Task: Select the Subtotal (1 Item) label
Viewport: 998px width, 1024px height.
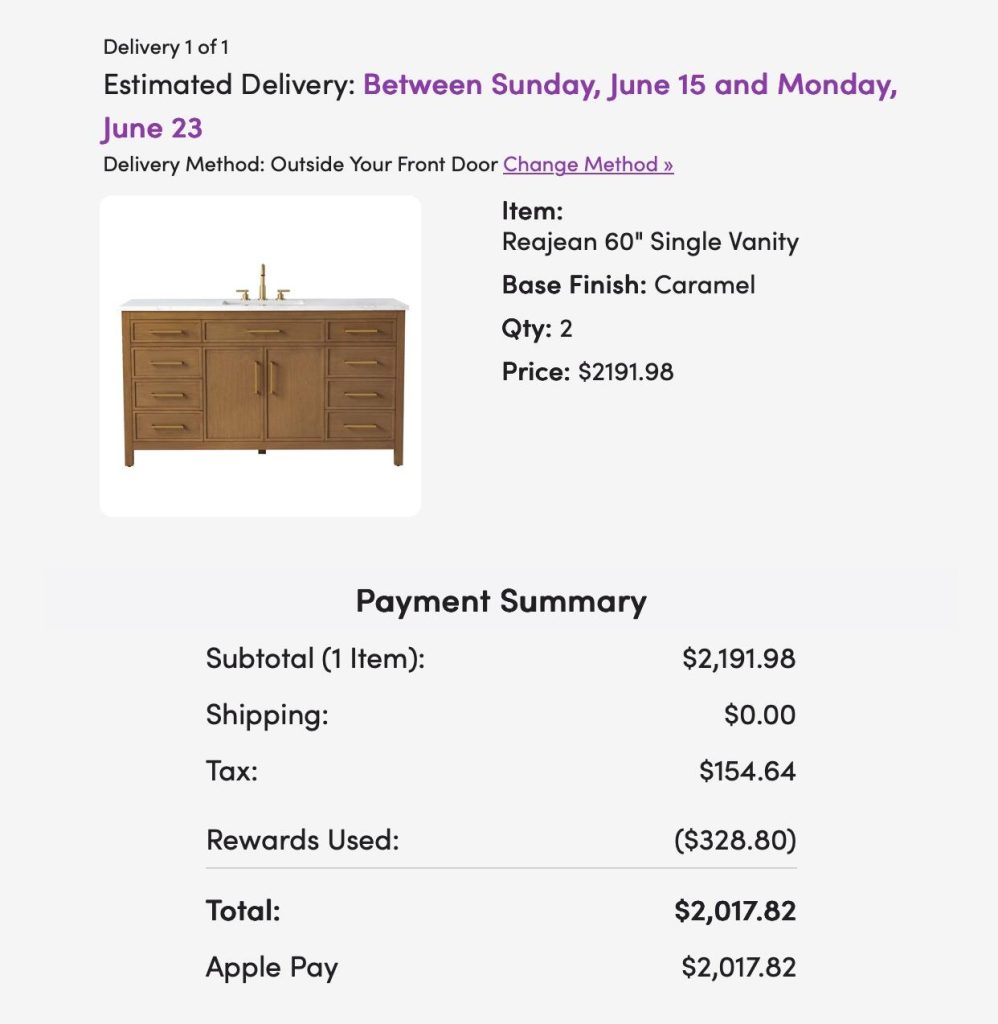Action: point(315,659)
